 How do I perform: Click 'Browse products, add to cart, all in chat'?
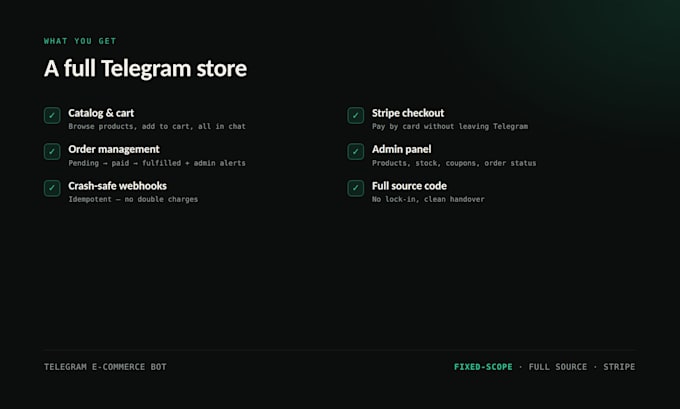point(157,127)
